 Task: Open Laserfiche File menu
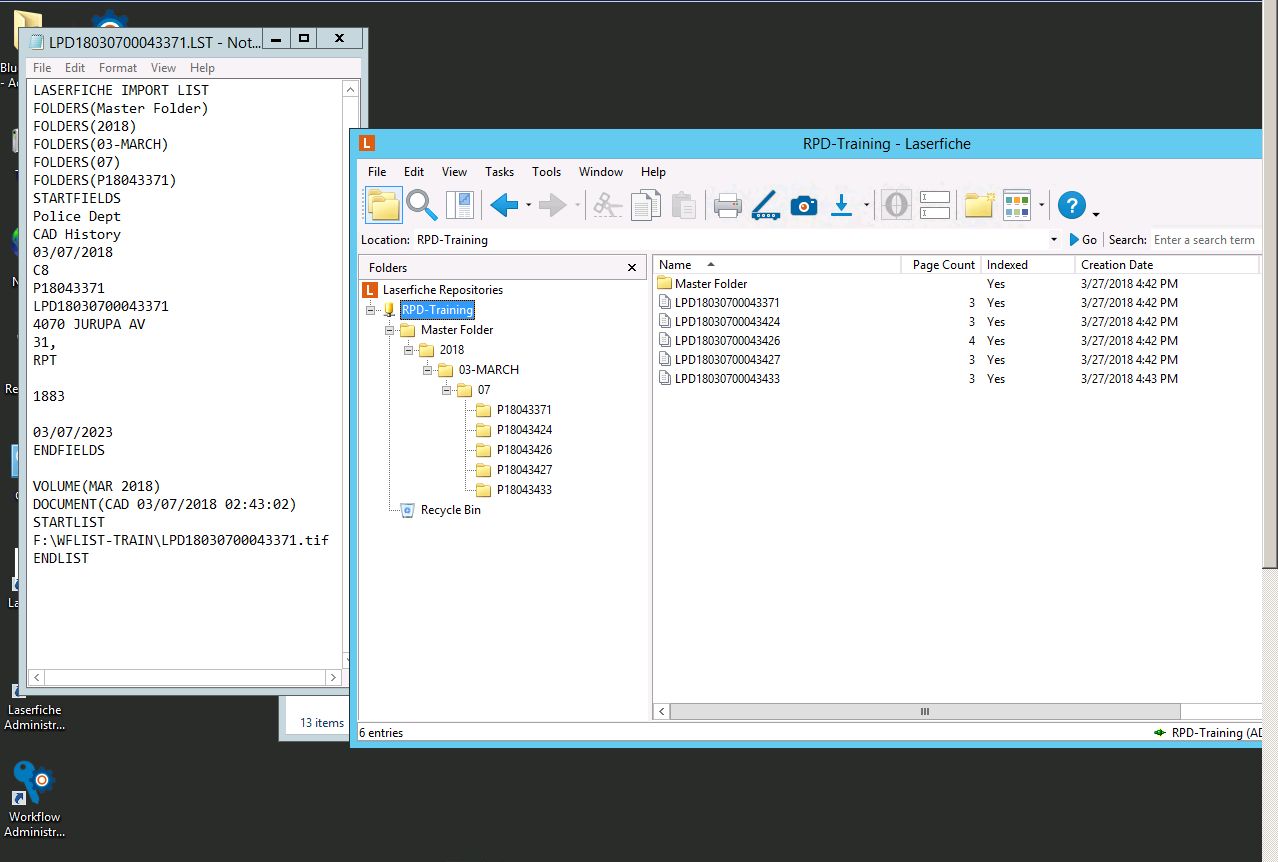pyautogui.click(x=377, y=172)
